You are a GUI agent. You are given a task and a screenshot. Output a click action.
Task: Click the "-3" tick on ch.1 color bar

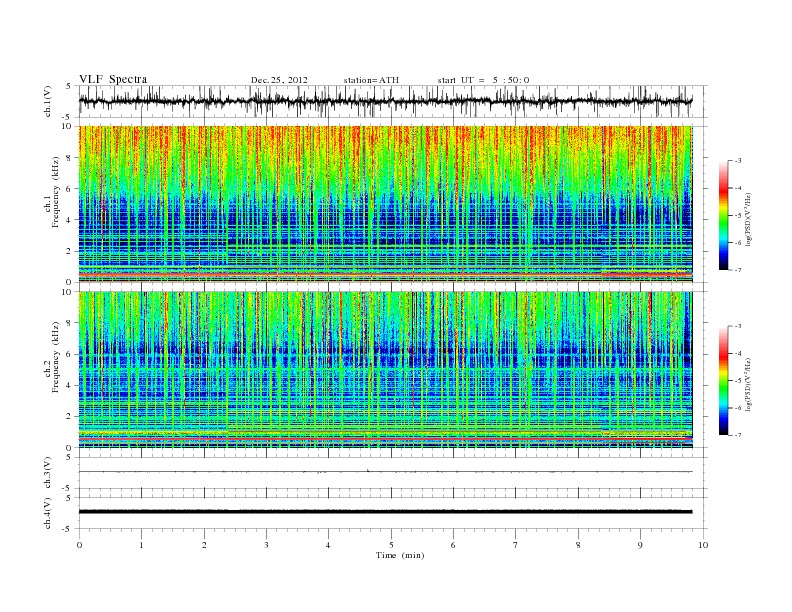(x=738, y=161)
